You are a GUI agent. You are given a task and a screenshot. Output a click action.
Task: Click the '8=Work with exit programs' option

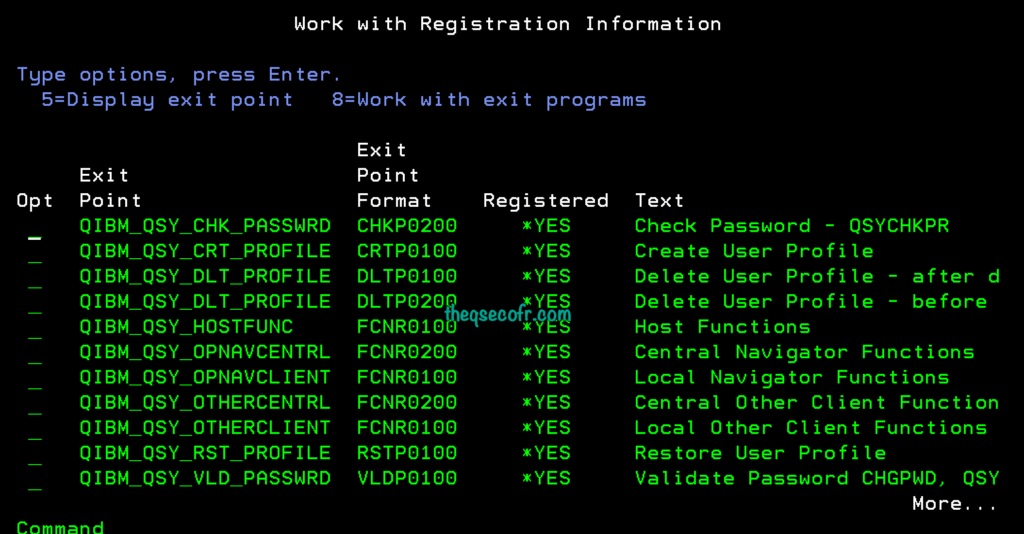click(489, 100)
